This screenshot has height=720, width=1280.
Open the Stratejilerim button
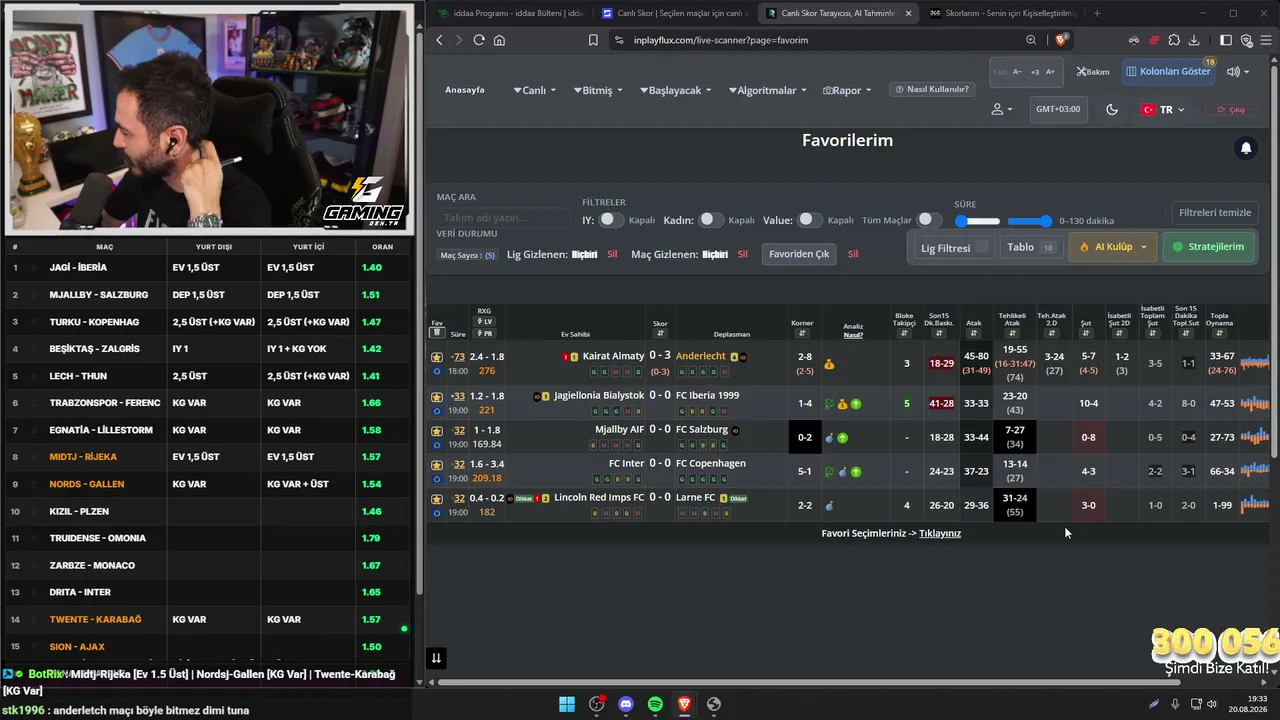click(1209, 247)
